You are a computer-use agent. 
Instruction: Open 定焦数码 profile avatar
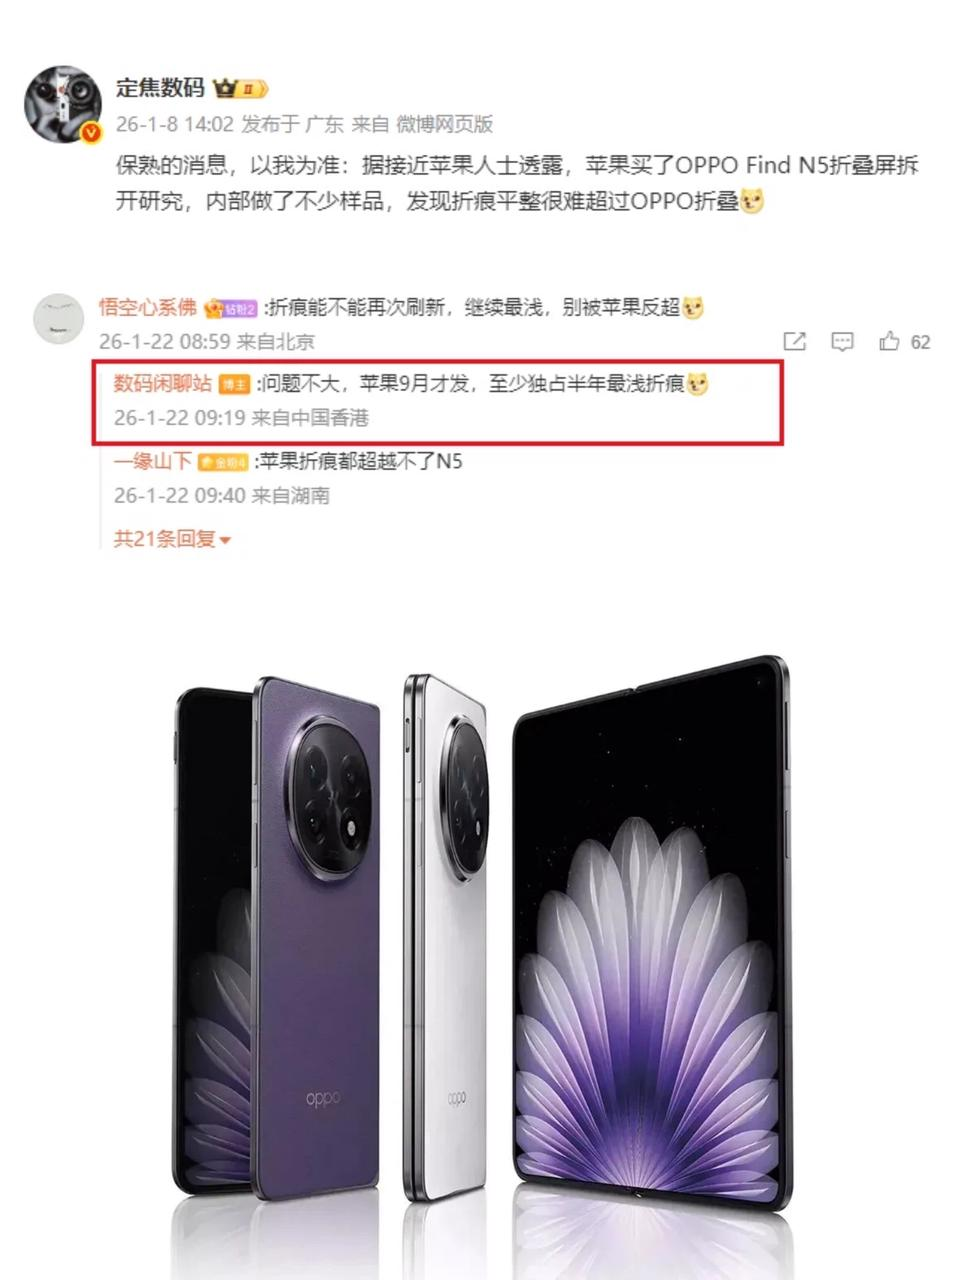click(62, 106)
